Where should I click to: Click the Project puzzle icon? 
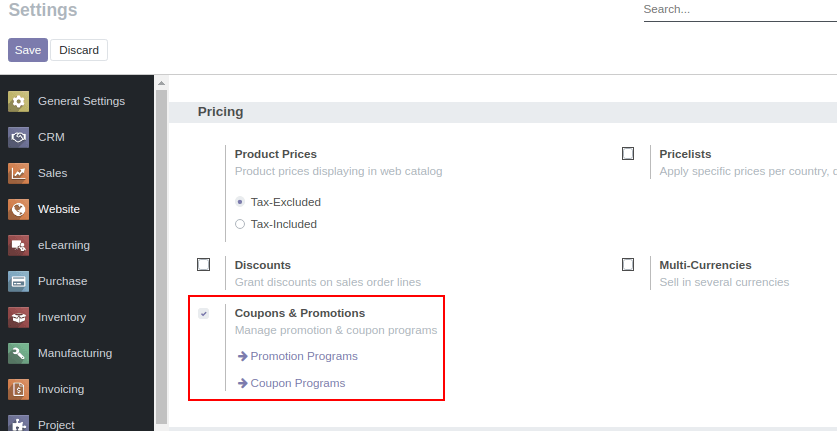pyautogui.click(x=18, y=423)
